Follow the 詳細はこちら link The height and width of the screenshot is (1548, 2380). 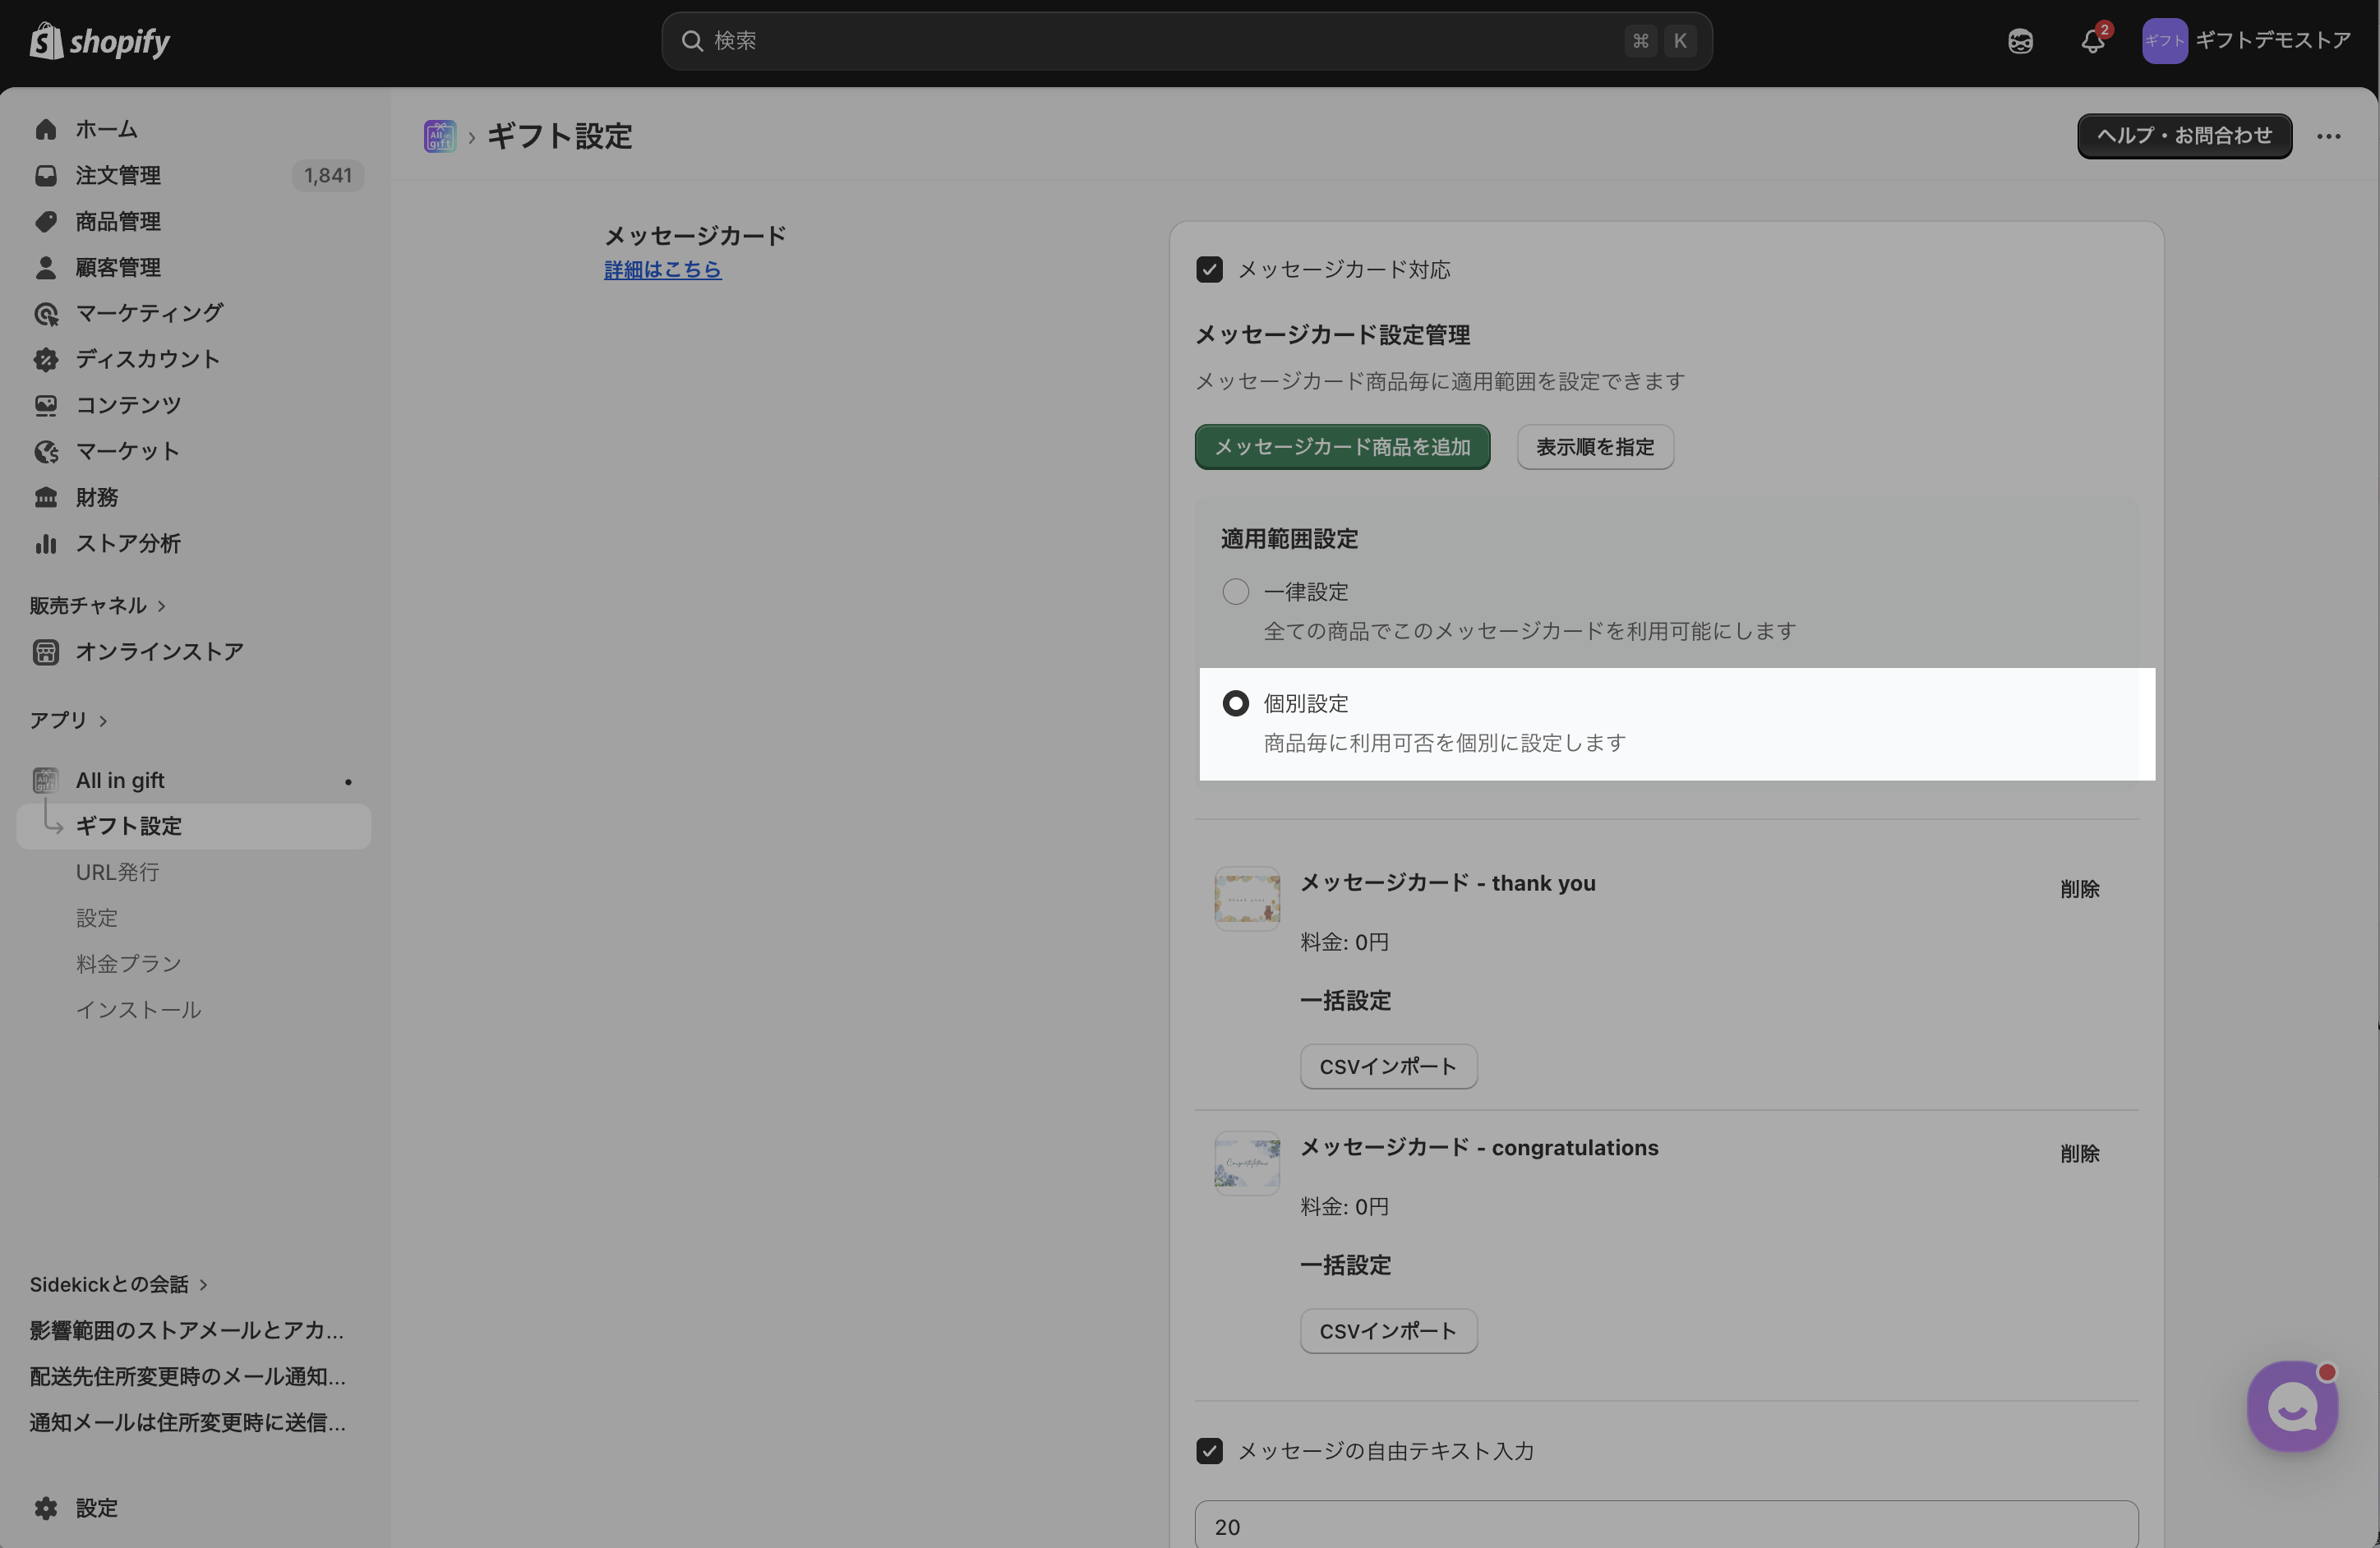(662, 270)
